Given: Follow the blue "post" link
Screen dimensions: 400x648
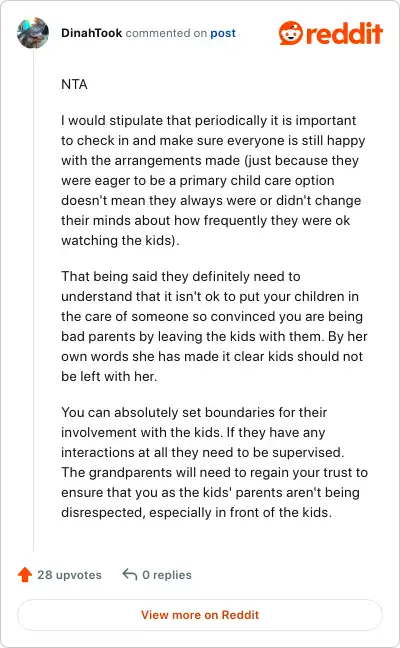Looking at the screenshot, I should (223, 33).
